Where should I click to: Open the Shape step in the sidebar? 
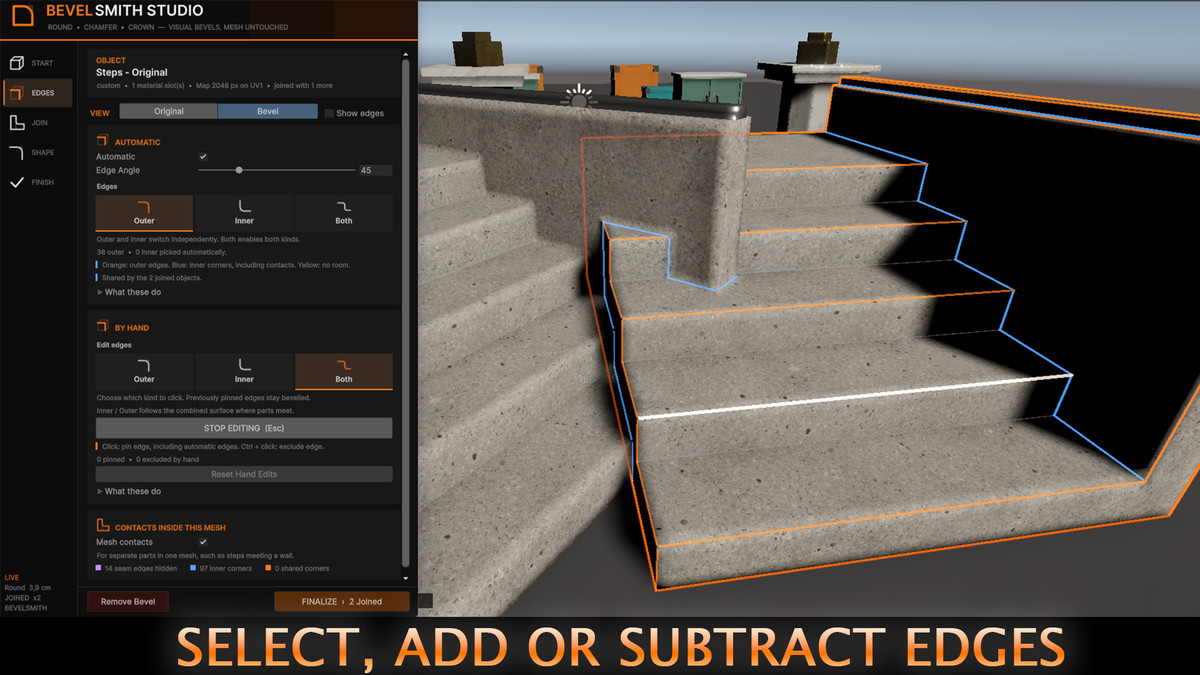[x=37, y=153]
